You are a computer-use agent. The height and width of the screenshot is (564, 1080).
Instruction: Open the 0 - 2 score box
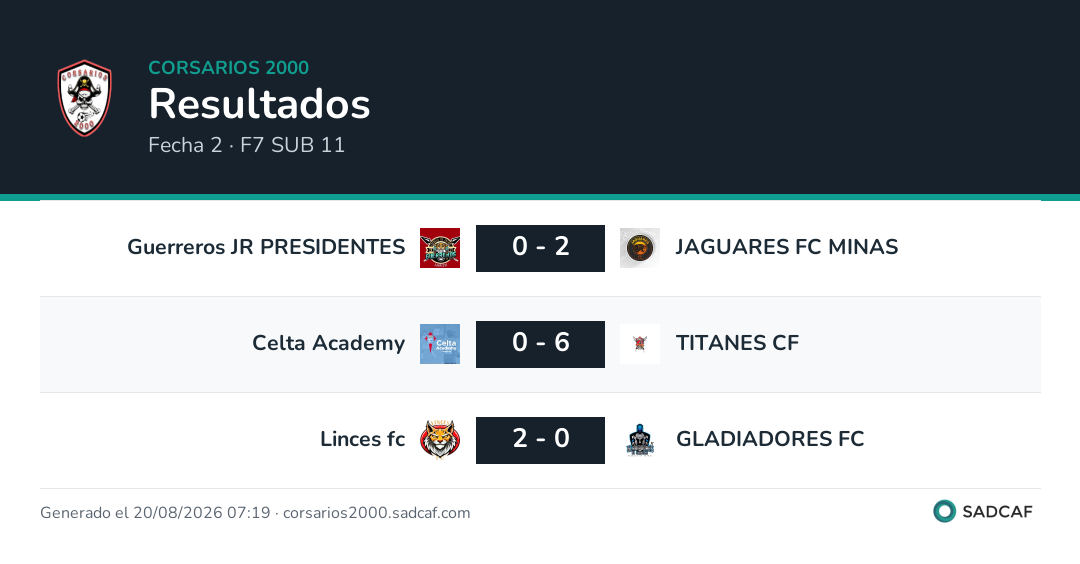coord(541,248)
